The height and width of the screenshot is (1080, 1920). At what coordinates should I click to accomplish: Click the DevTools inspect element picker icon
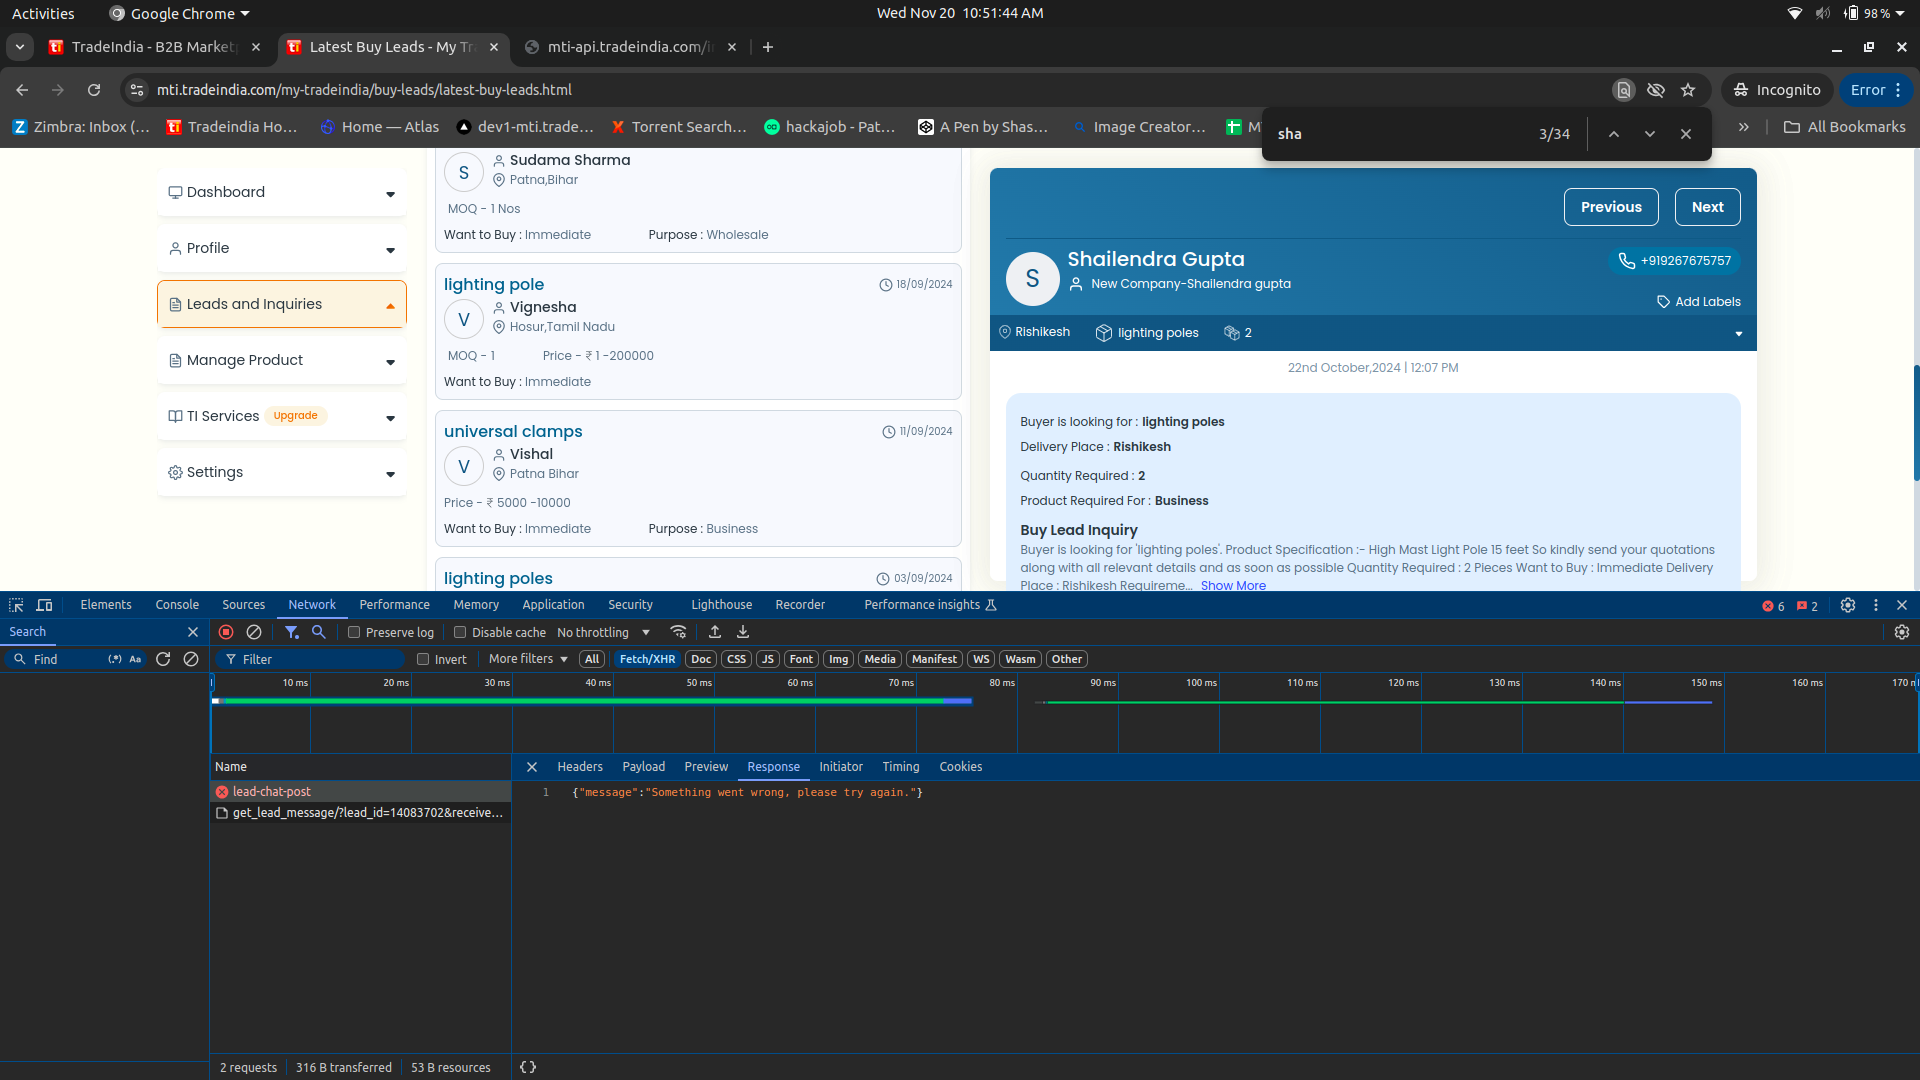16,605
